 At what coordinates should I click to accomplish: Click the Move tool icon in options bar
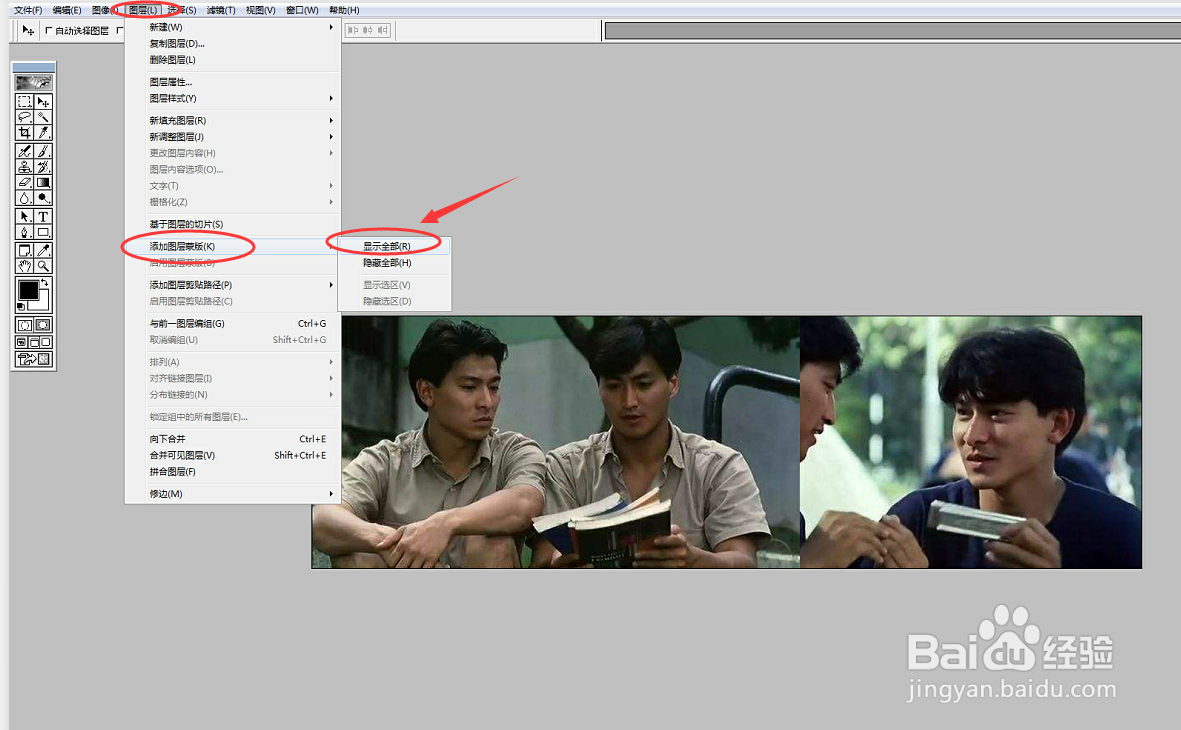pos(28,30)
